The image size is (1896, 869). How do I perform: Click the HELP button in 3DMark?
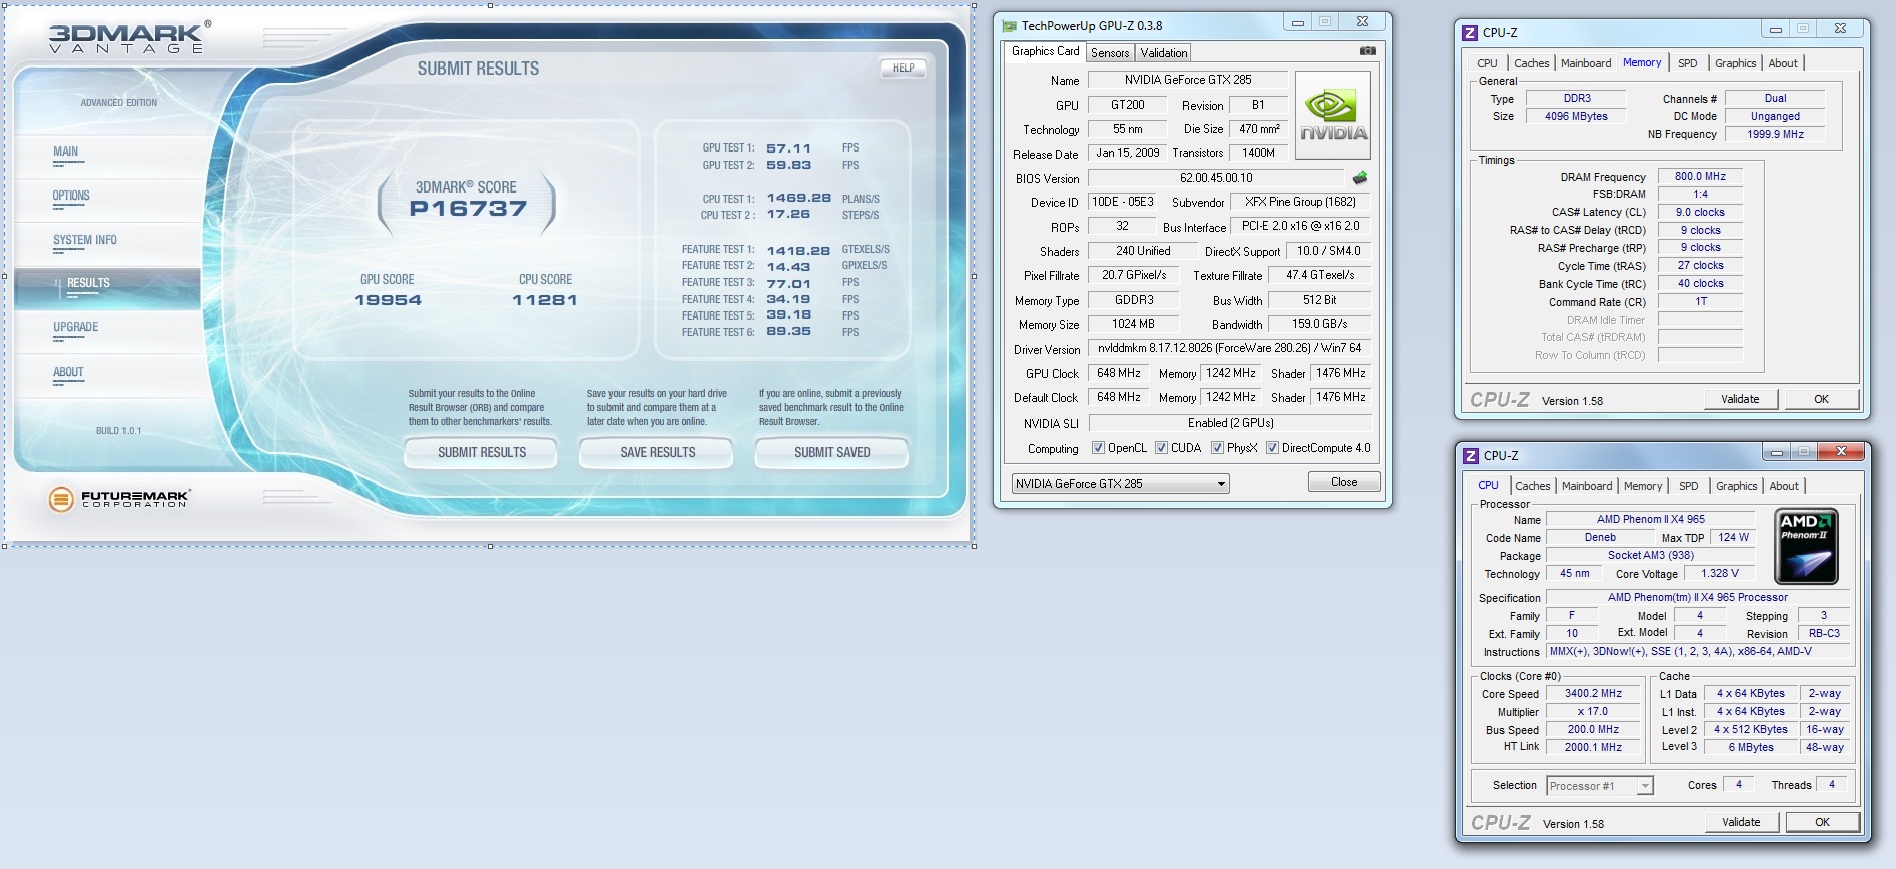(904, 68)
